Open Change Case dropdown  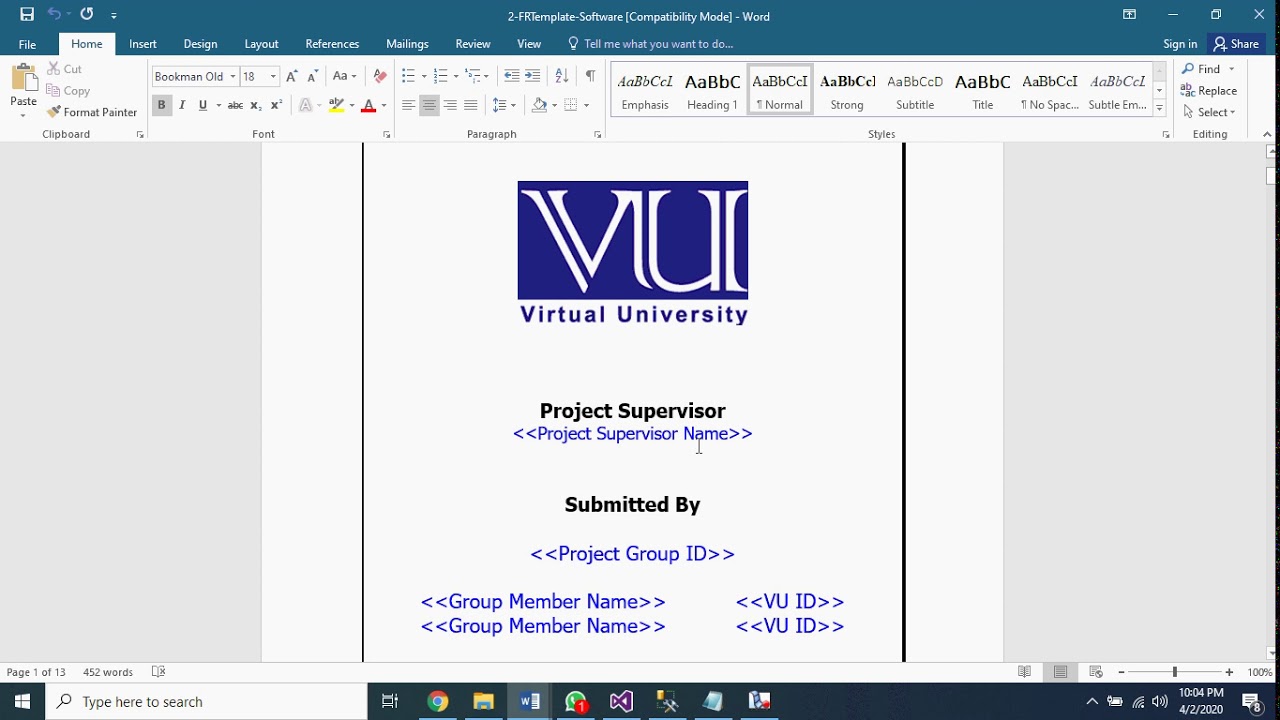[344, 76]
